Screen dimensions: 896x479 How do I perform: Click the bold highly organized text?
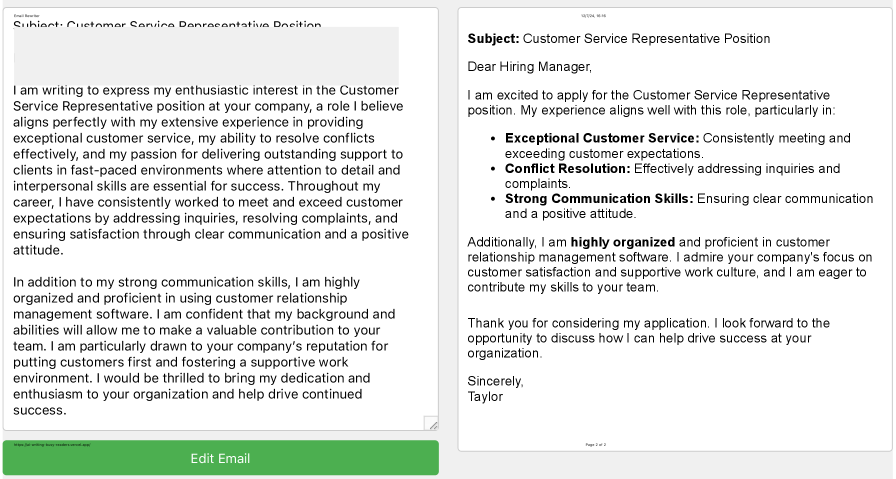tap(623, 242)
